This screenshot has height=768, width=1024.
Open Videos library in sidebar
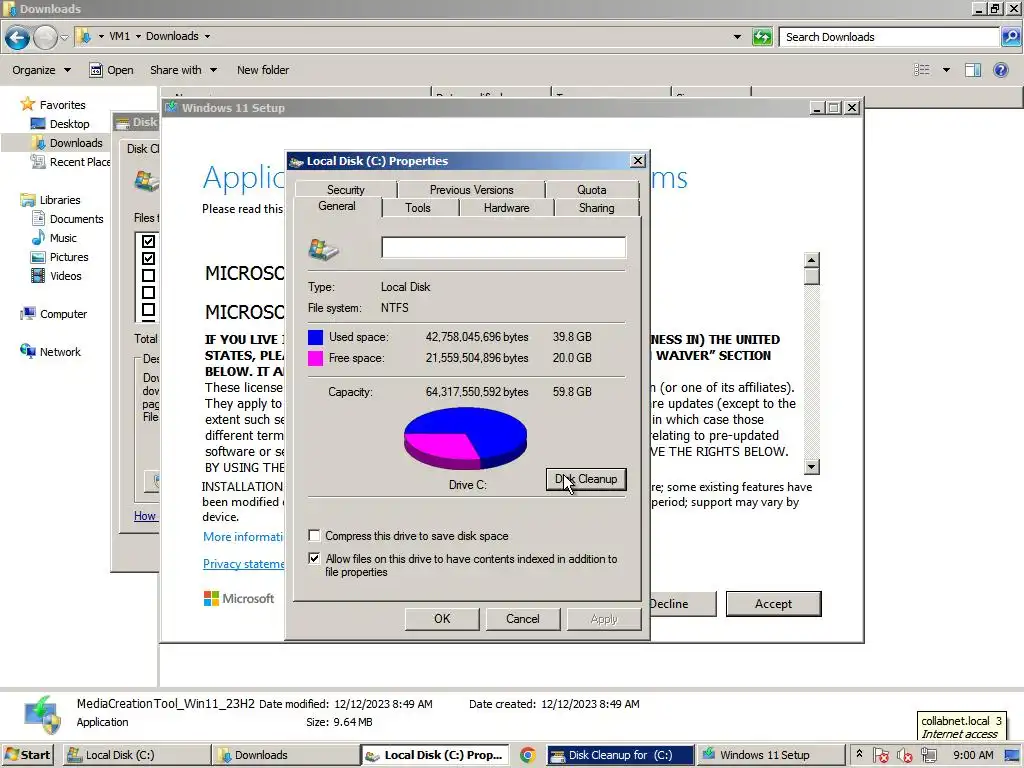[x=57, y=276]
